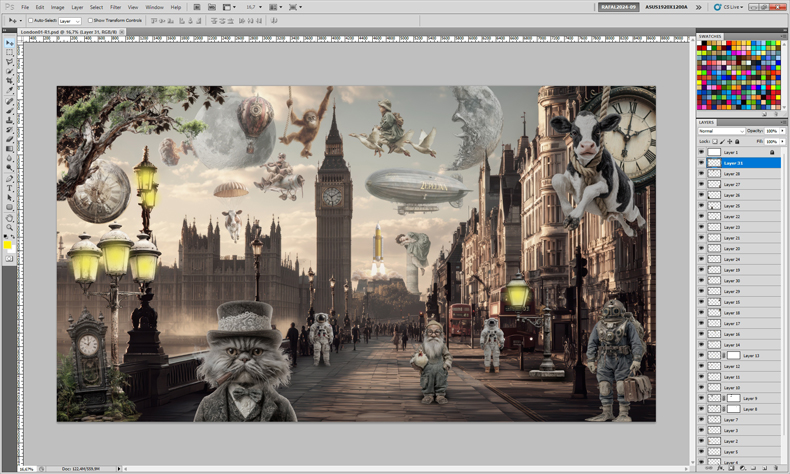Select the Lasso tool
The width and height of the screenshot is (790, 474).
click(x=10, y=62)
